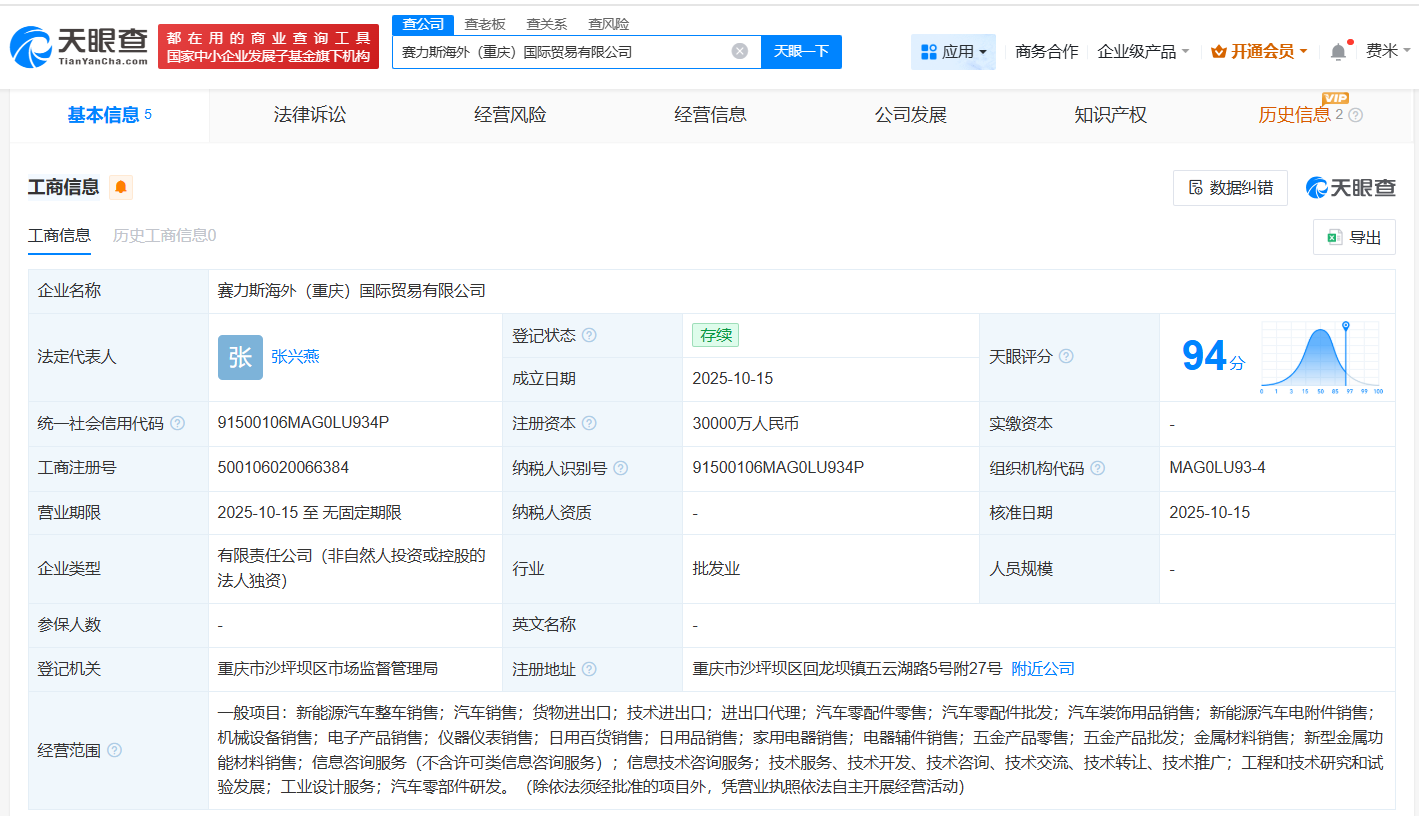Click the 附近公司 nearby companies link
The width and height of the screenshot is (1419, 816).
tap(1043, 668)
